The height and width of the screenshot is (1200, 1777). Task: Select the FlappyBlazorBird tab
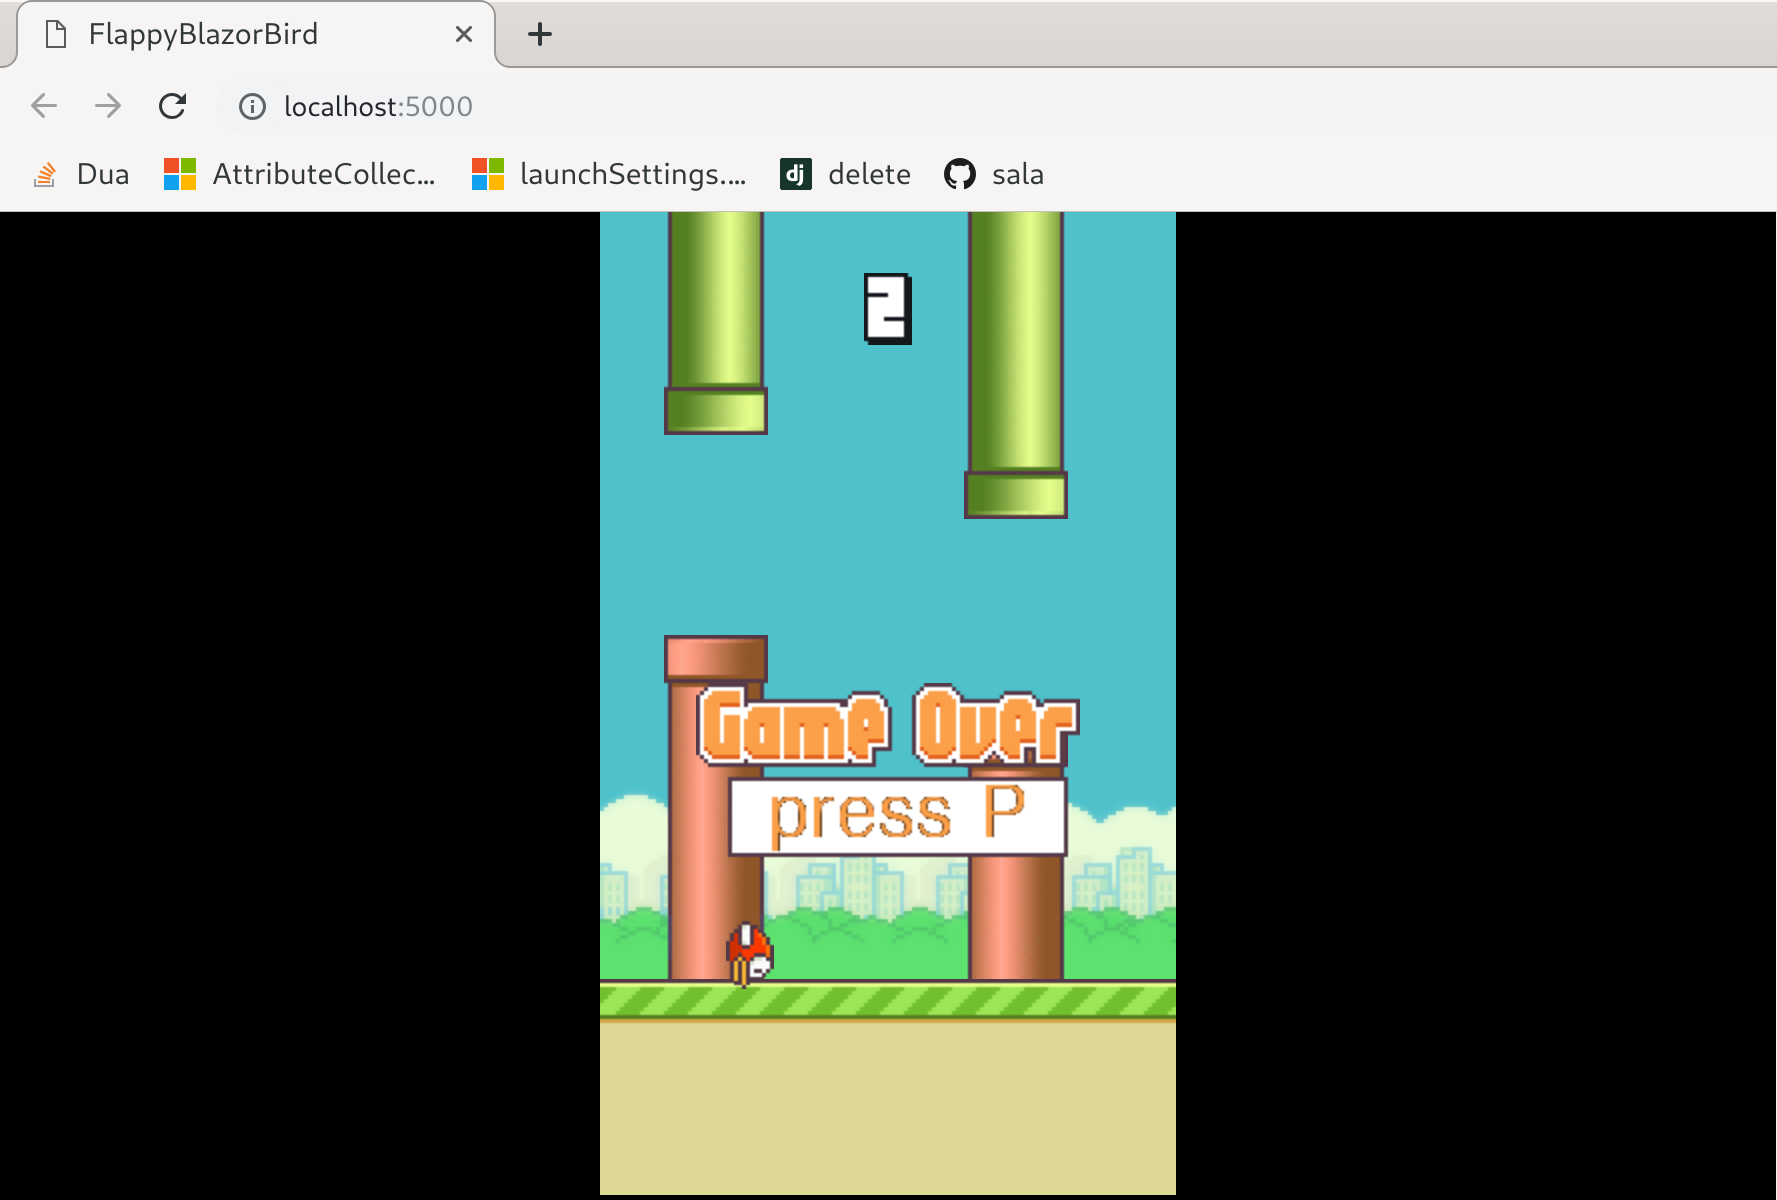click(256, 35)
